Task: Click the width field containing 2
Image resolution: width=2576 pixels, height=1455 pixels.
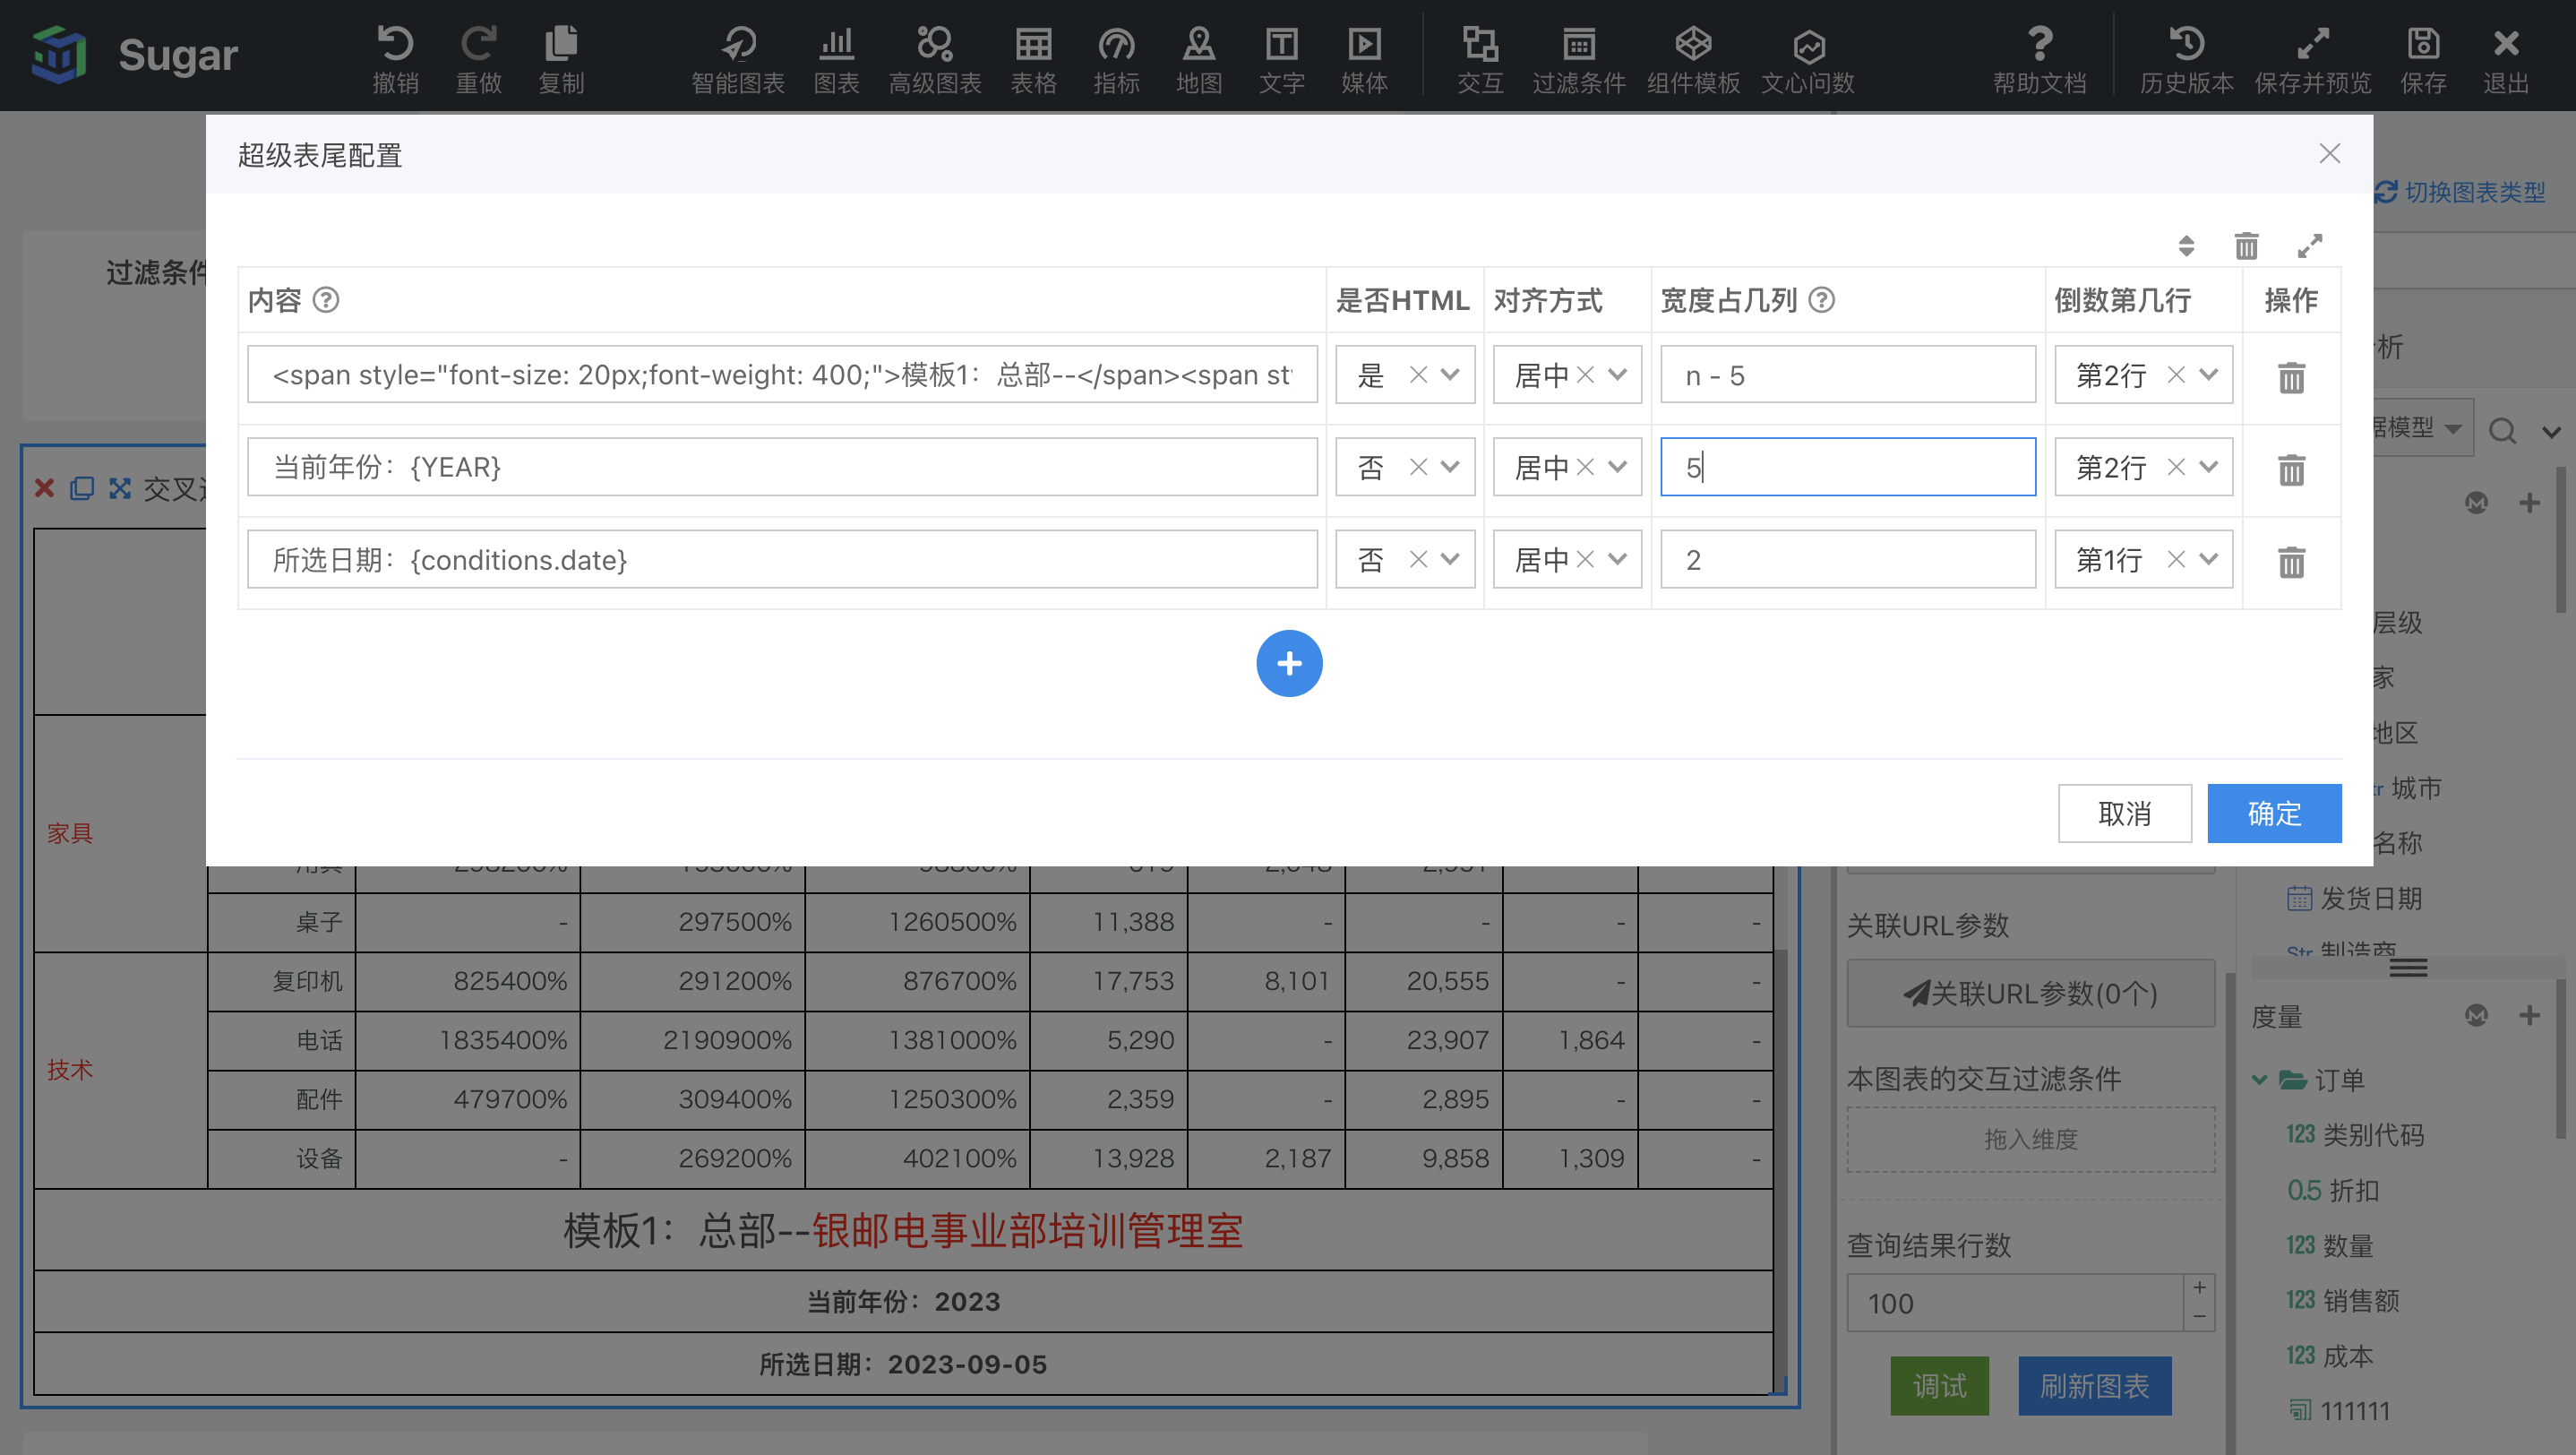Action: tap(1848, 559)
